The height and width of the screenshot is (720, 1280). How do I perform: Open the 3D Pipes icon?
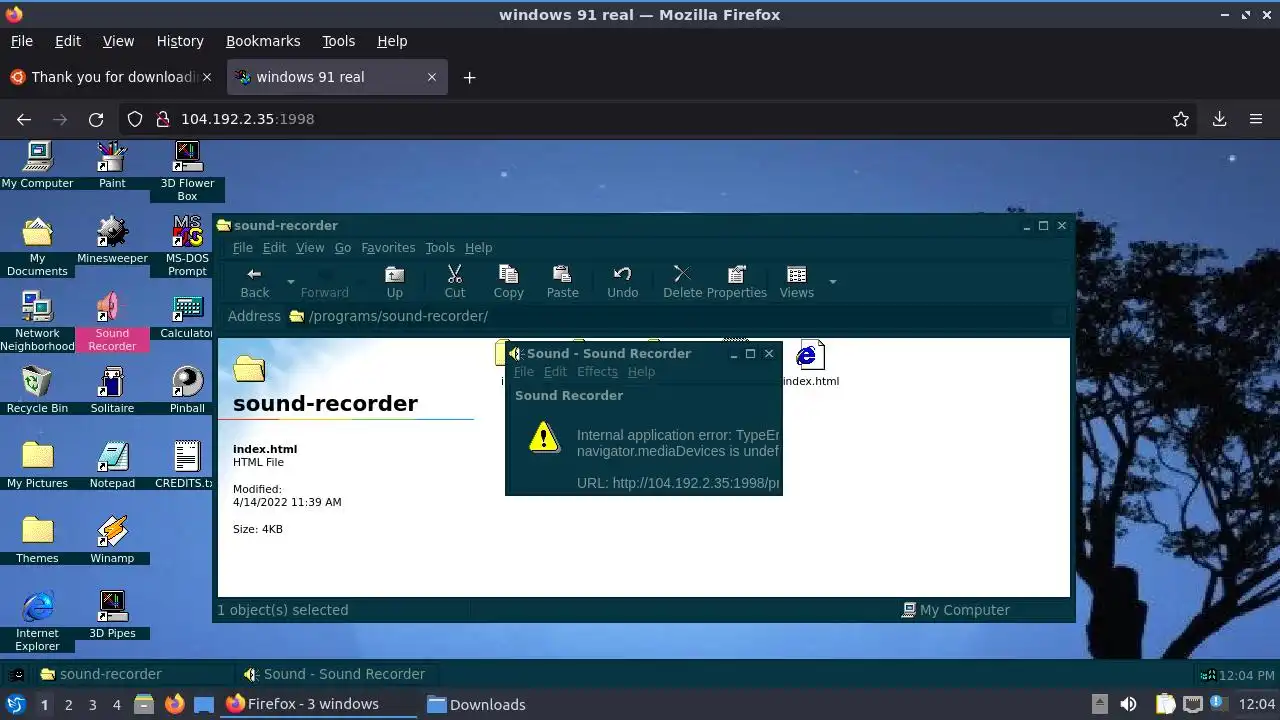[112, 615]
